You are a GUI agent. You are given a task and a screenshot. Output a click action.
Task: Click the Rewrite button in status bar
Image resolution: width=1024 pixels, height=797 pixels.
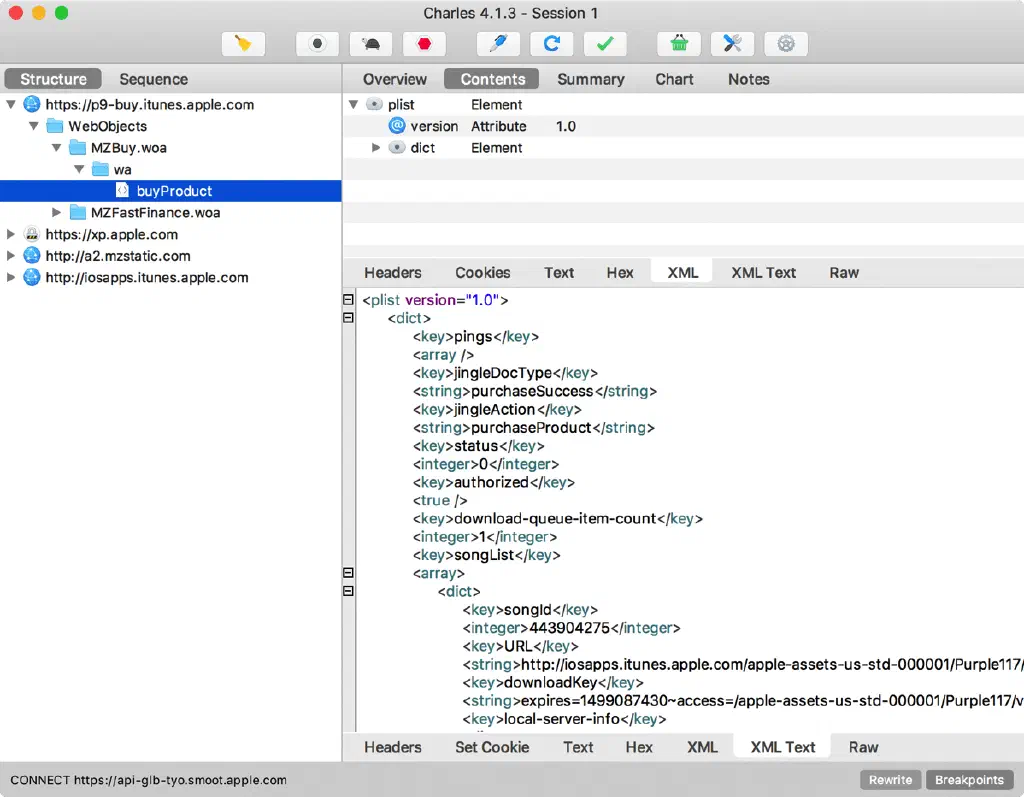click(x=890, y=780)
